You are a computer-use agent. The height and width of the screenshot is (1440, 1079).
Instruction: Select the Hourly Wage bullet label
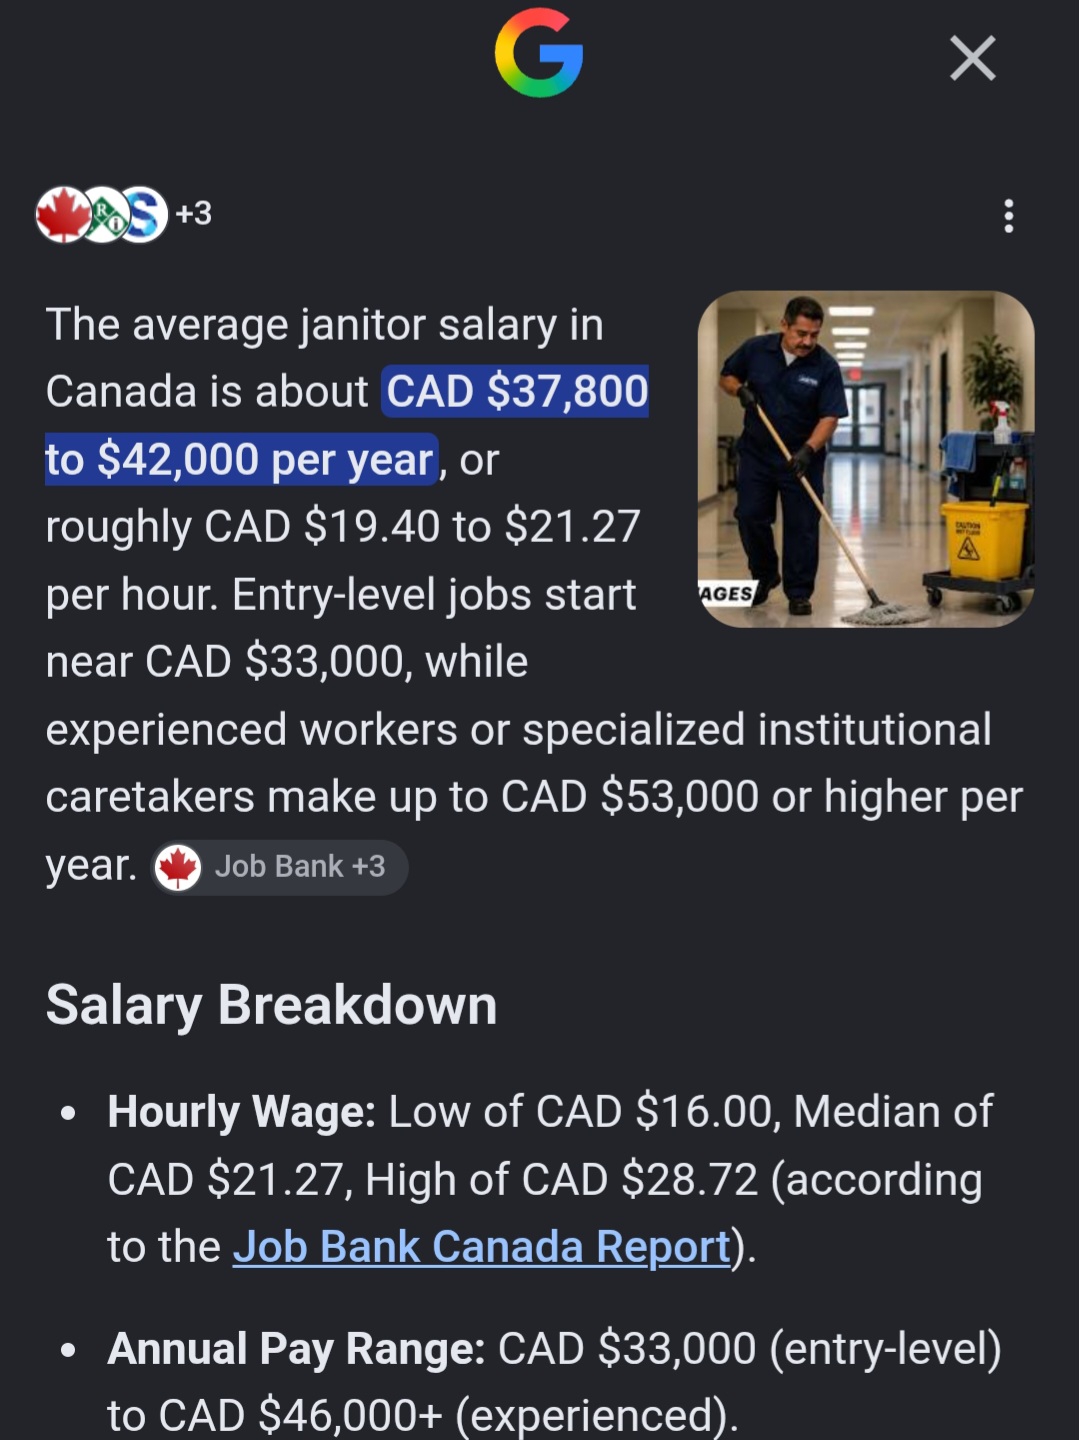241,1112
